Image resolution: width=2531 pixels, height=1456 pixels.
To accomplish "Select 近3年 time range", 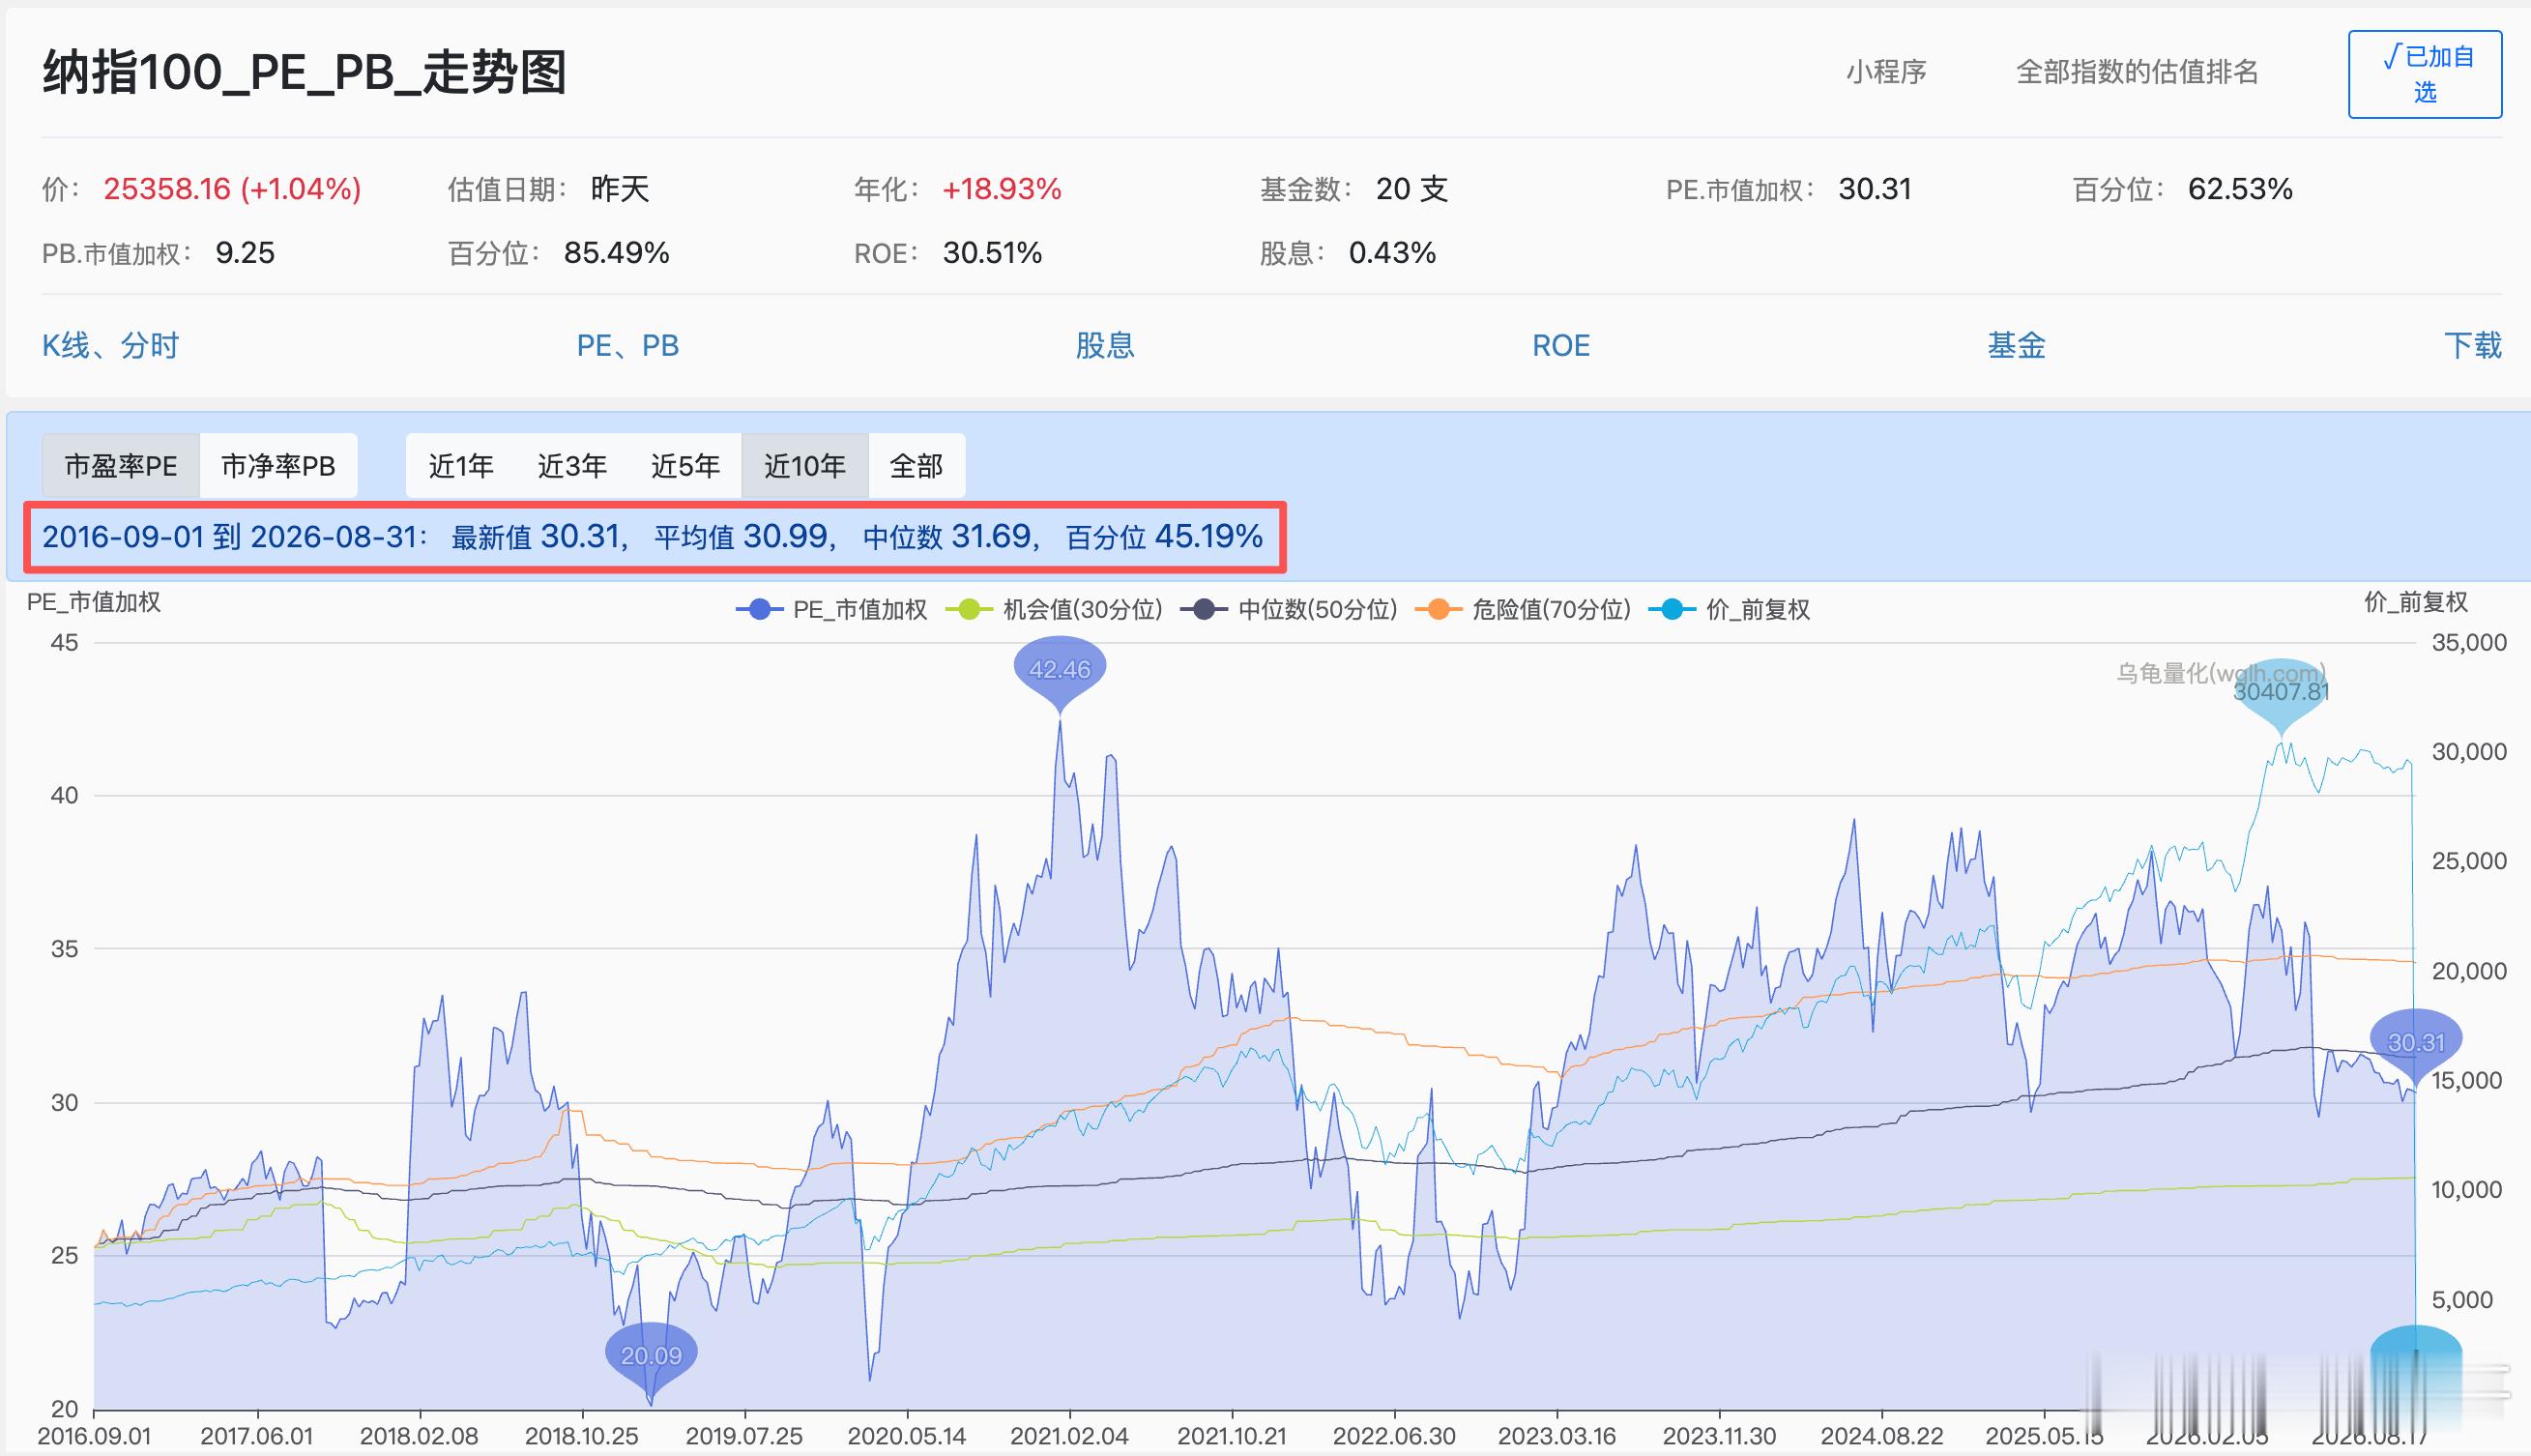I will 572,466.
